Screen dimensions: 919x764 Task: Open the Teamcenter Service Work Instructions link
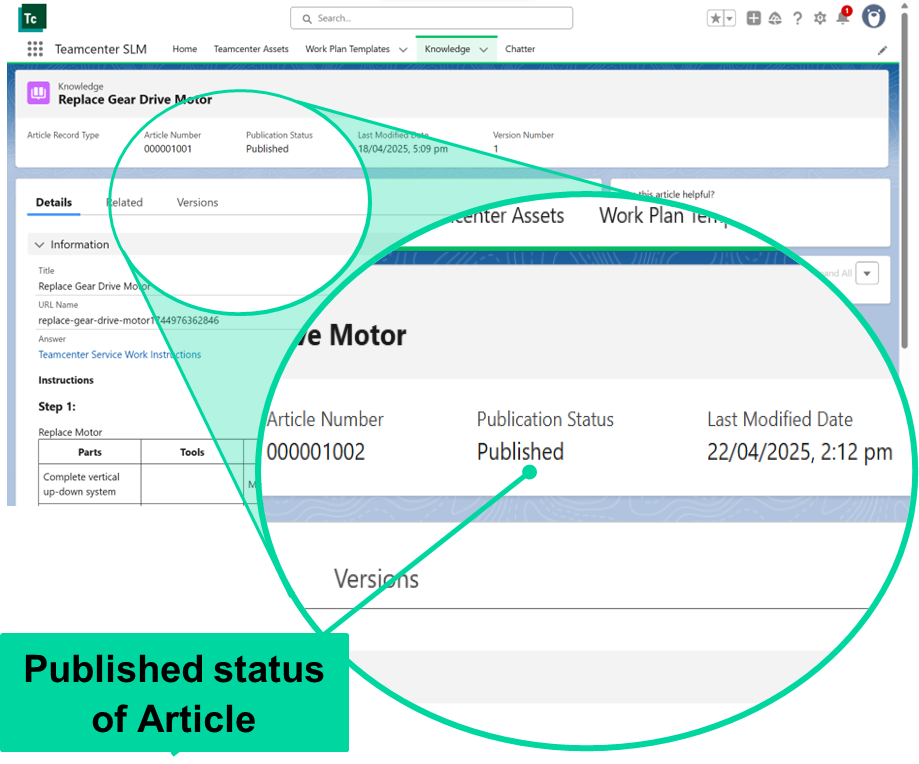point(120,355)
